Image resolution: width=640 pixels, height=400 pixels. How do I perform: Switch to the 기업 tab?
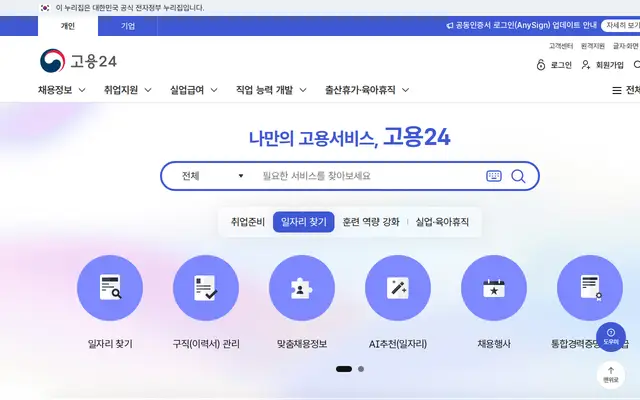[128, 26]
